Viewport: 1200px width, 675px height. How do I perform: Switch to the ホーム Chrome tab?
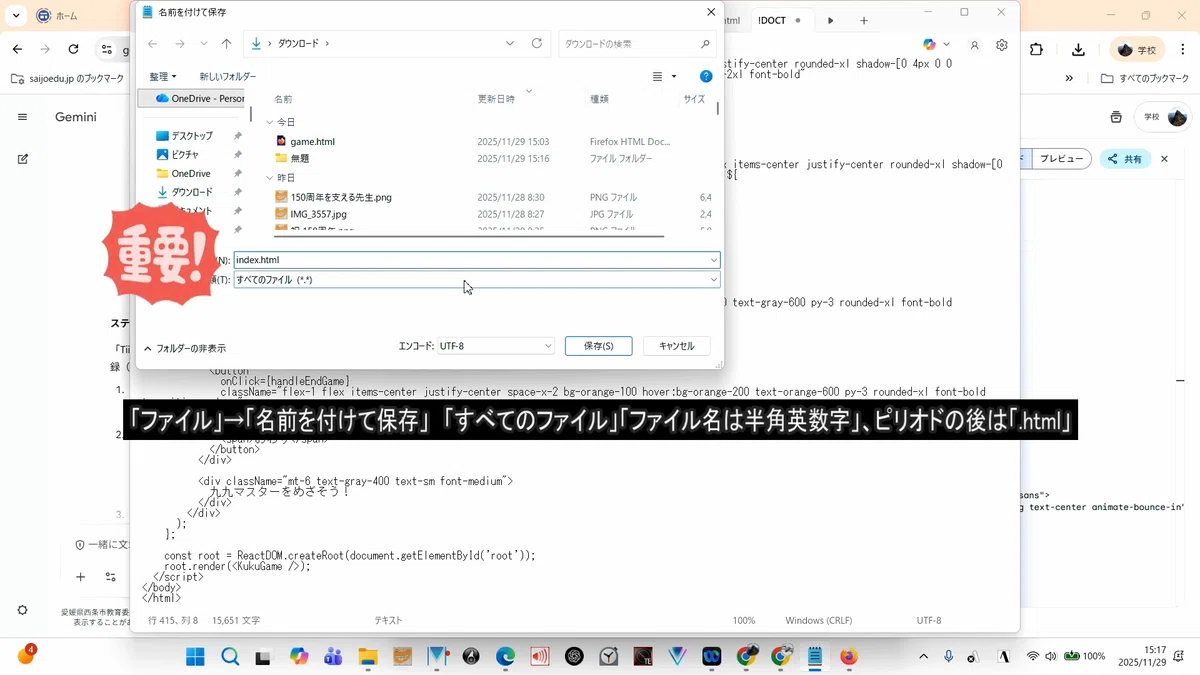[x=66, y=16]
